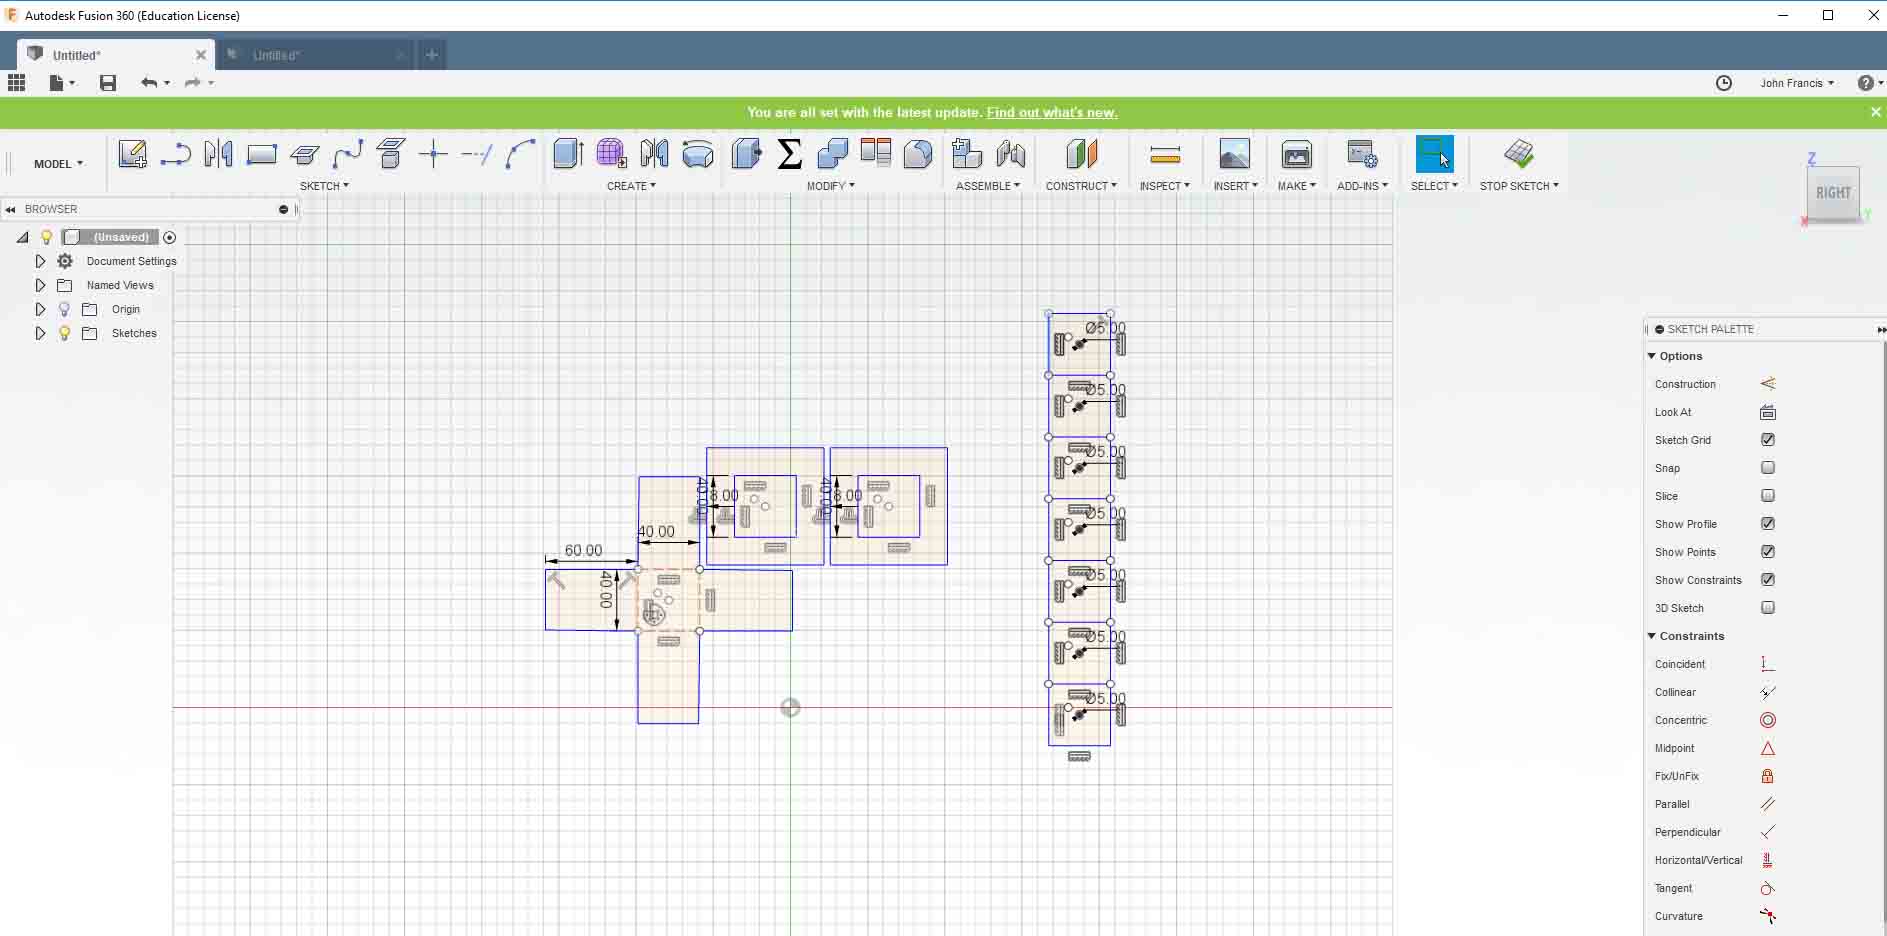Select the Spline sketch tool
Screen dimensions: 1887x936
347,154
